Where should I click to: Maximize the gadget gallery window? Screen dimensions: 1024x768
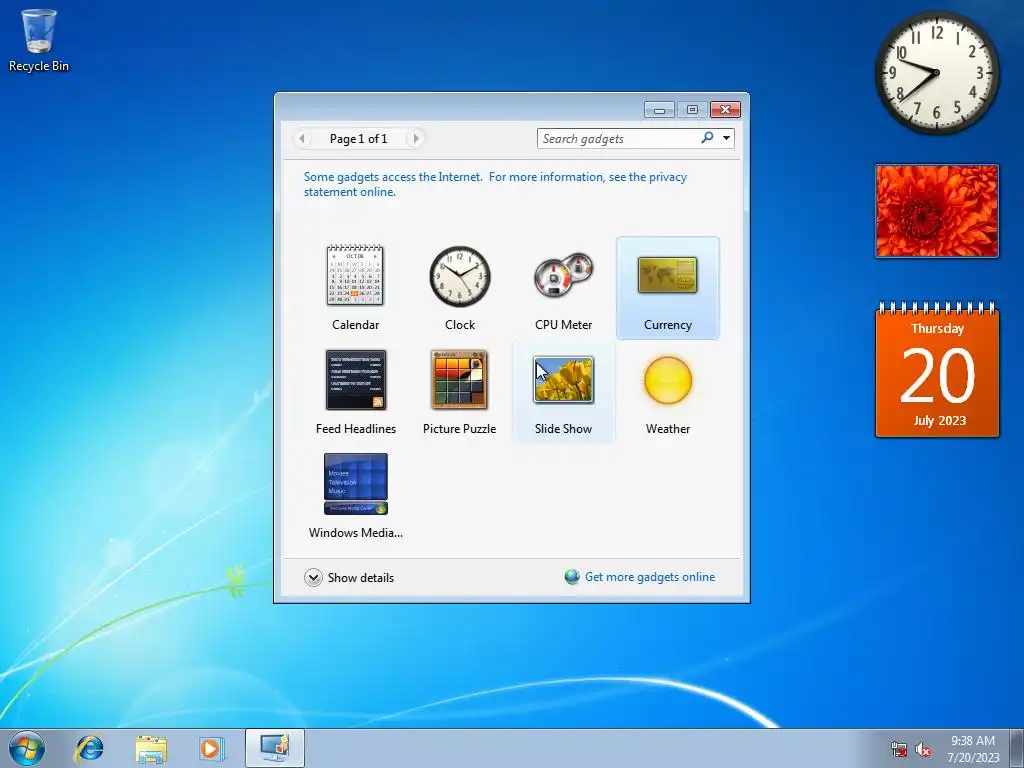pos(692,110)
